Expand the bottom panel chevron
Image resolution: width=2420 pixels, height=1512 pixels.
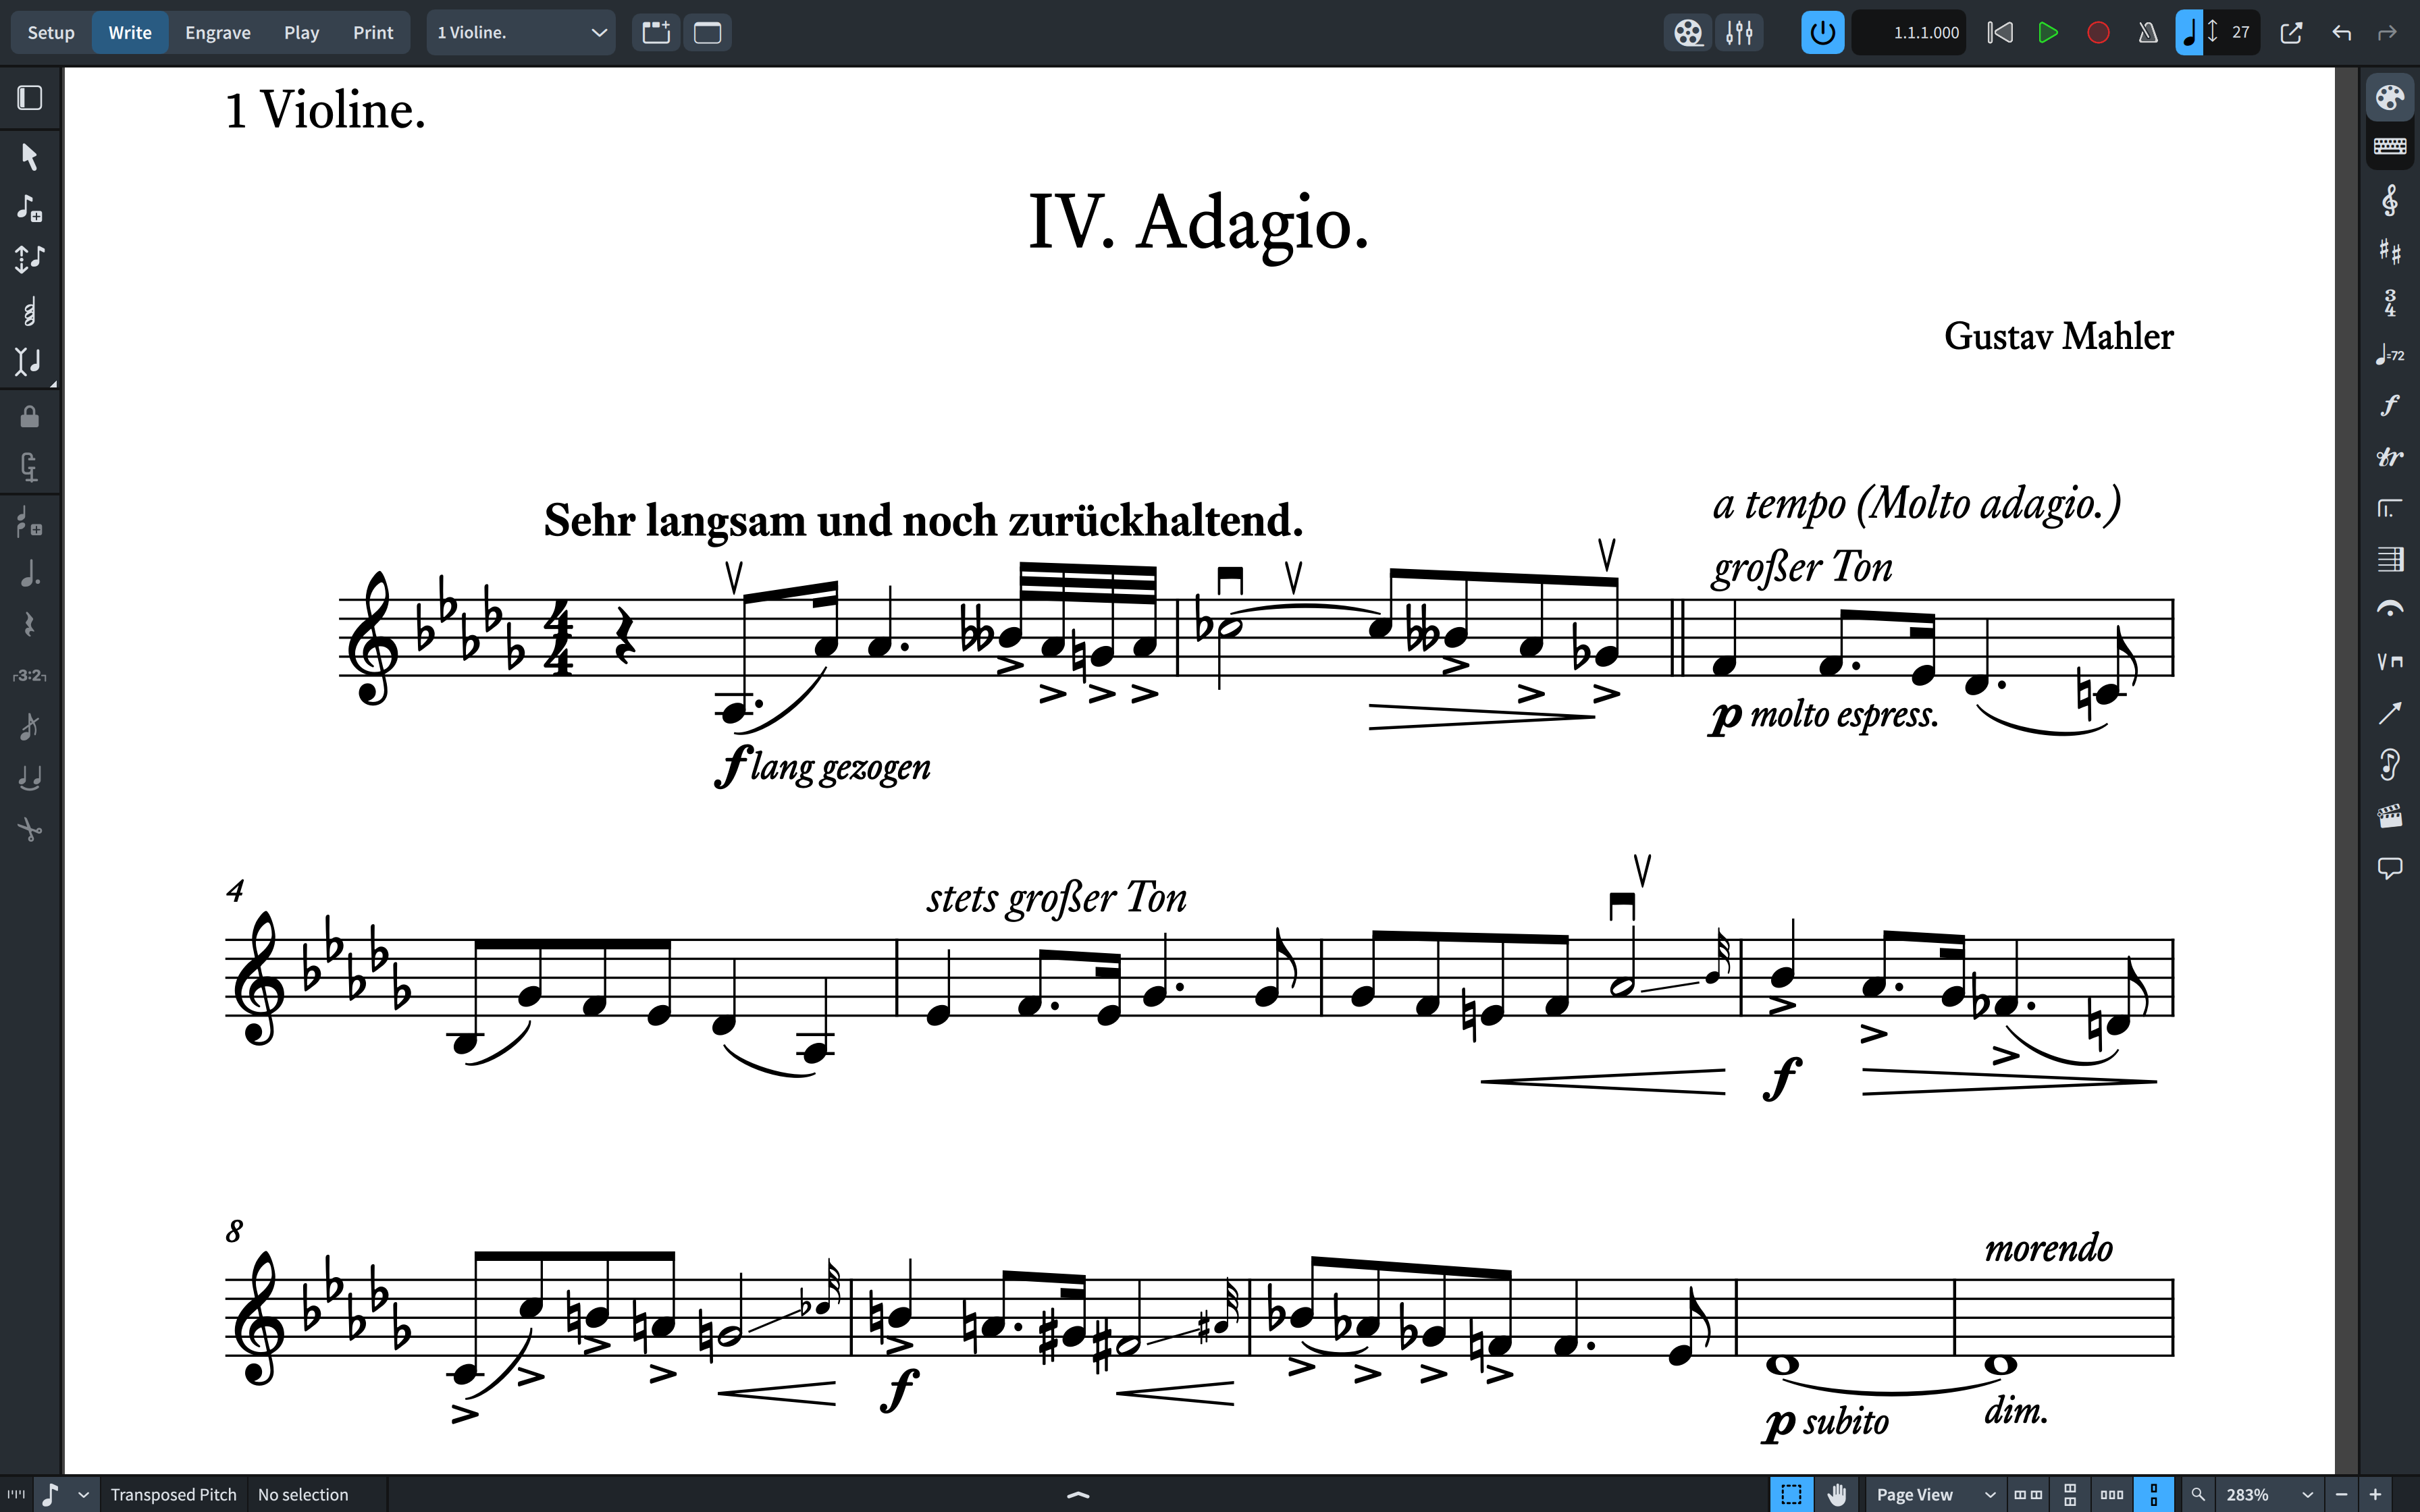pos(1078,1495)
